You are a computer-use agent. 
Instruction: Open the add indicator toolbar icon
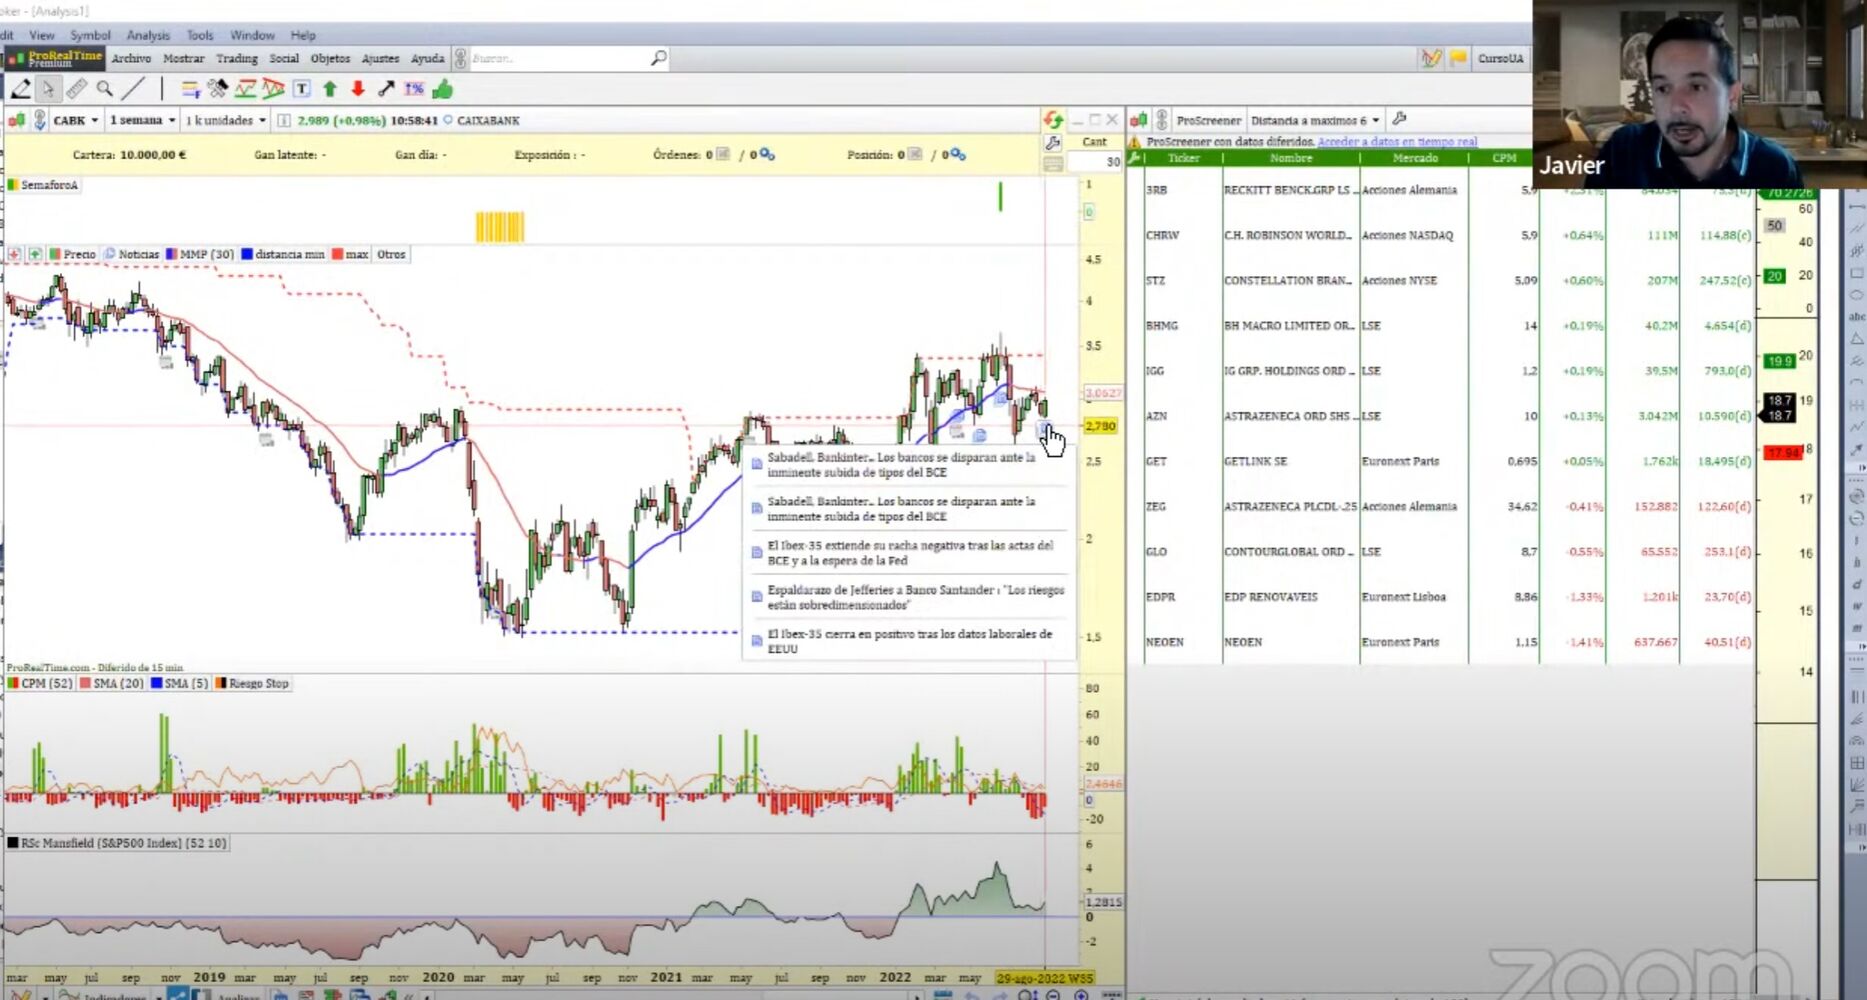[x=190, y=90]
